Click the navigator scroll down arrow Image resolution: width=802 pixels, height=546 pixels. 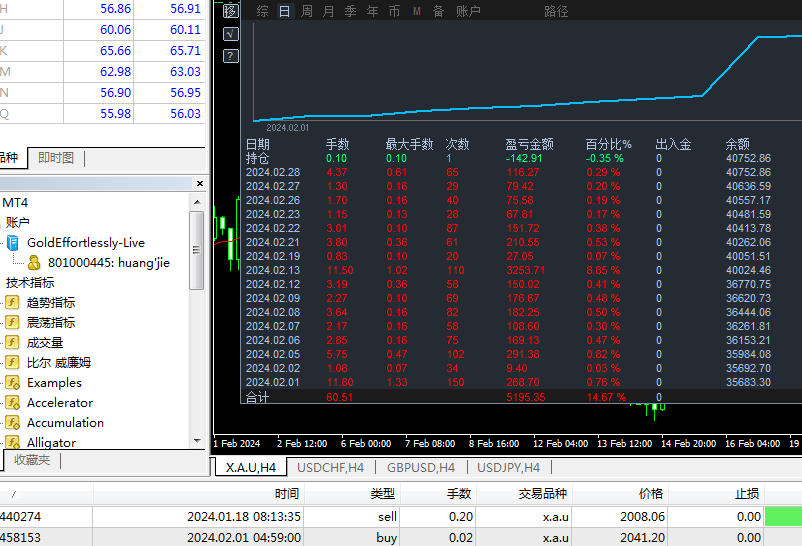(x=197, y=440)
